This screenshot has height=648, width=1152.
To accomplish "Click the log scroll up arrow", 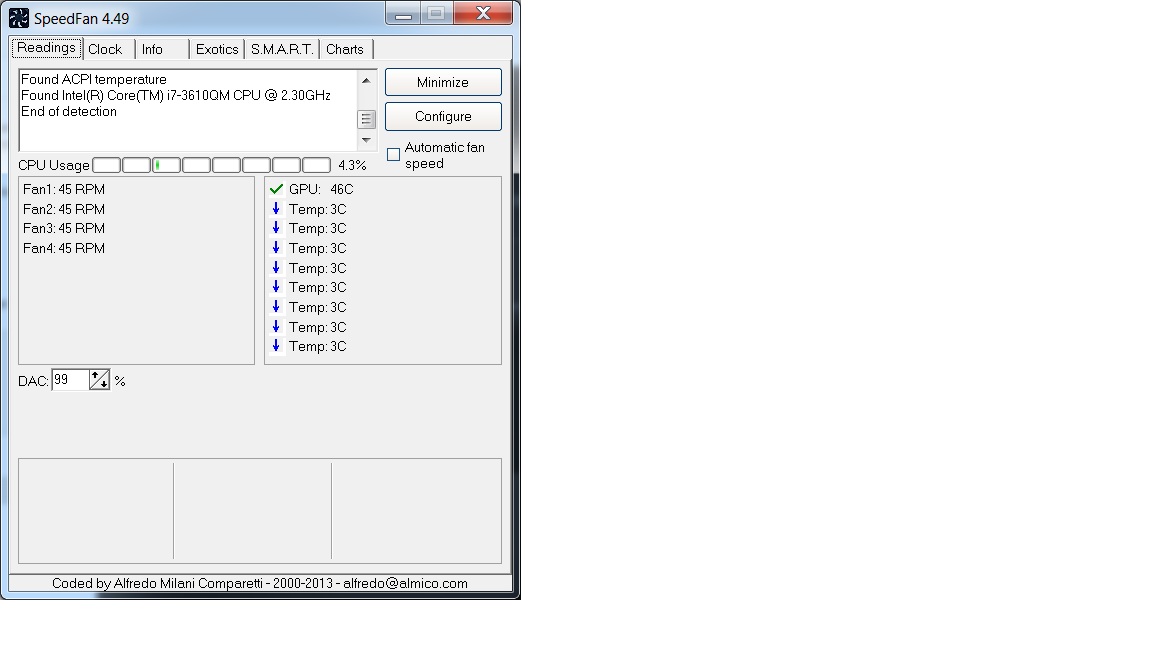I will (x=366, y=80).
